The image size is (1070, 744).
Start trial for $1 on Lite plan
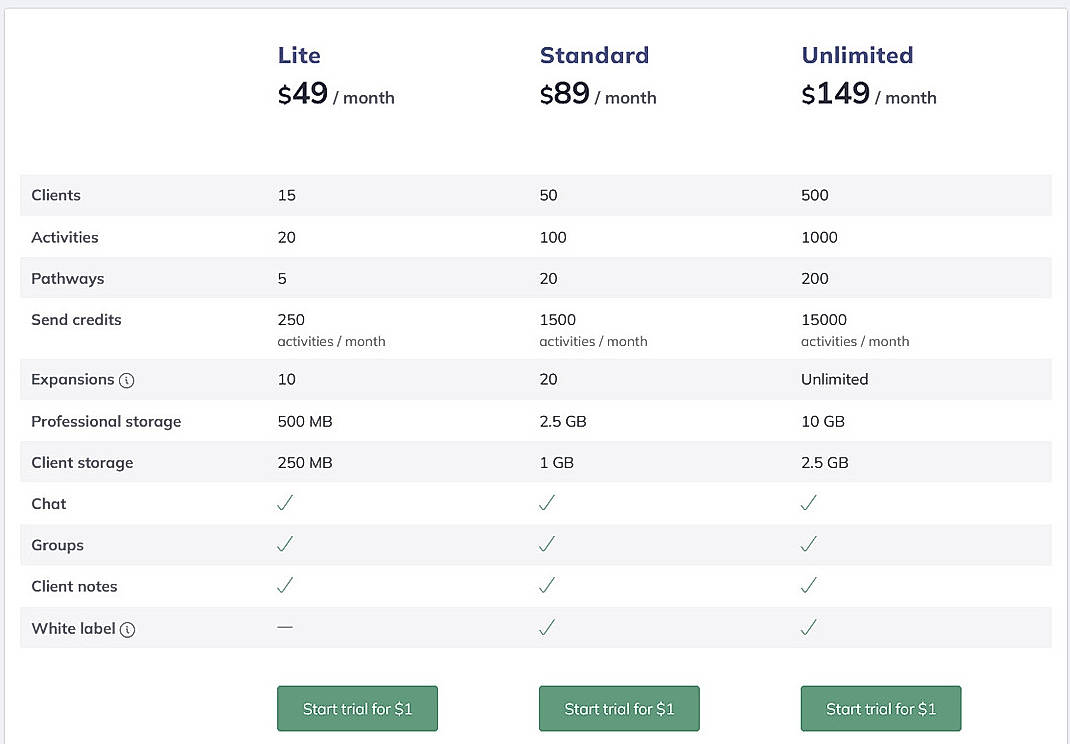[x=357, y=708]
